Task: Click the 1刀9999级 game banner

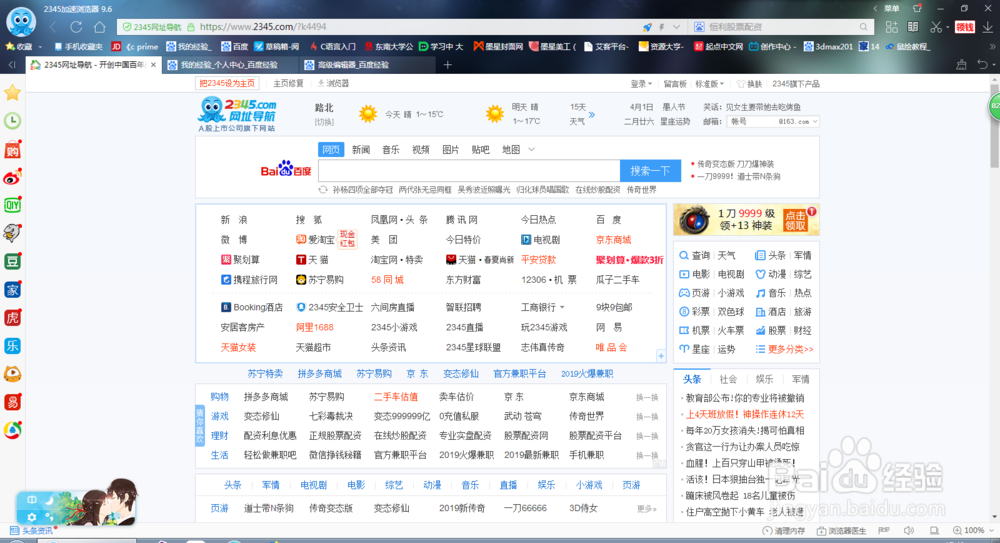Action: tap(746, 220)
